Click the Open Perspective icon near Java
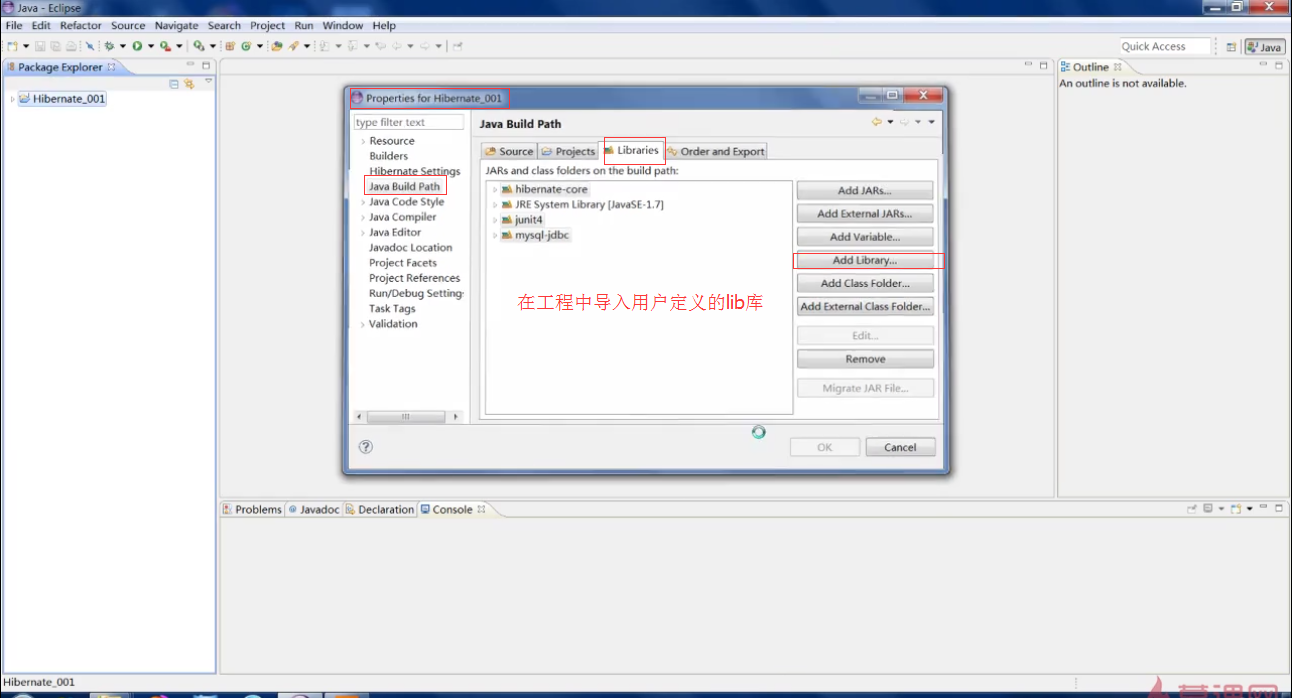The height and width of the screenshot is (698, 1292). [x=1231, y=47]
